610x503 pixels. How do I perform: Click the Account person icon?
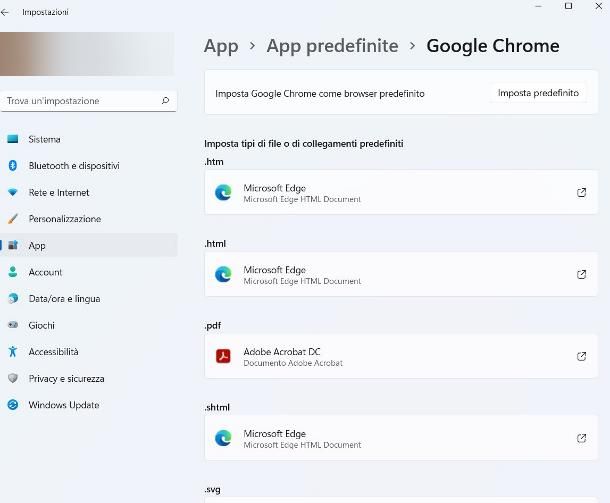click(x=13, y=272)
